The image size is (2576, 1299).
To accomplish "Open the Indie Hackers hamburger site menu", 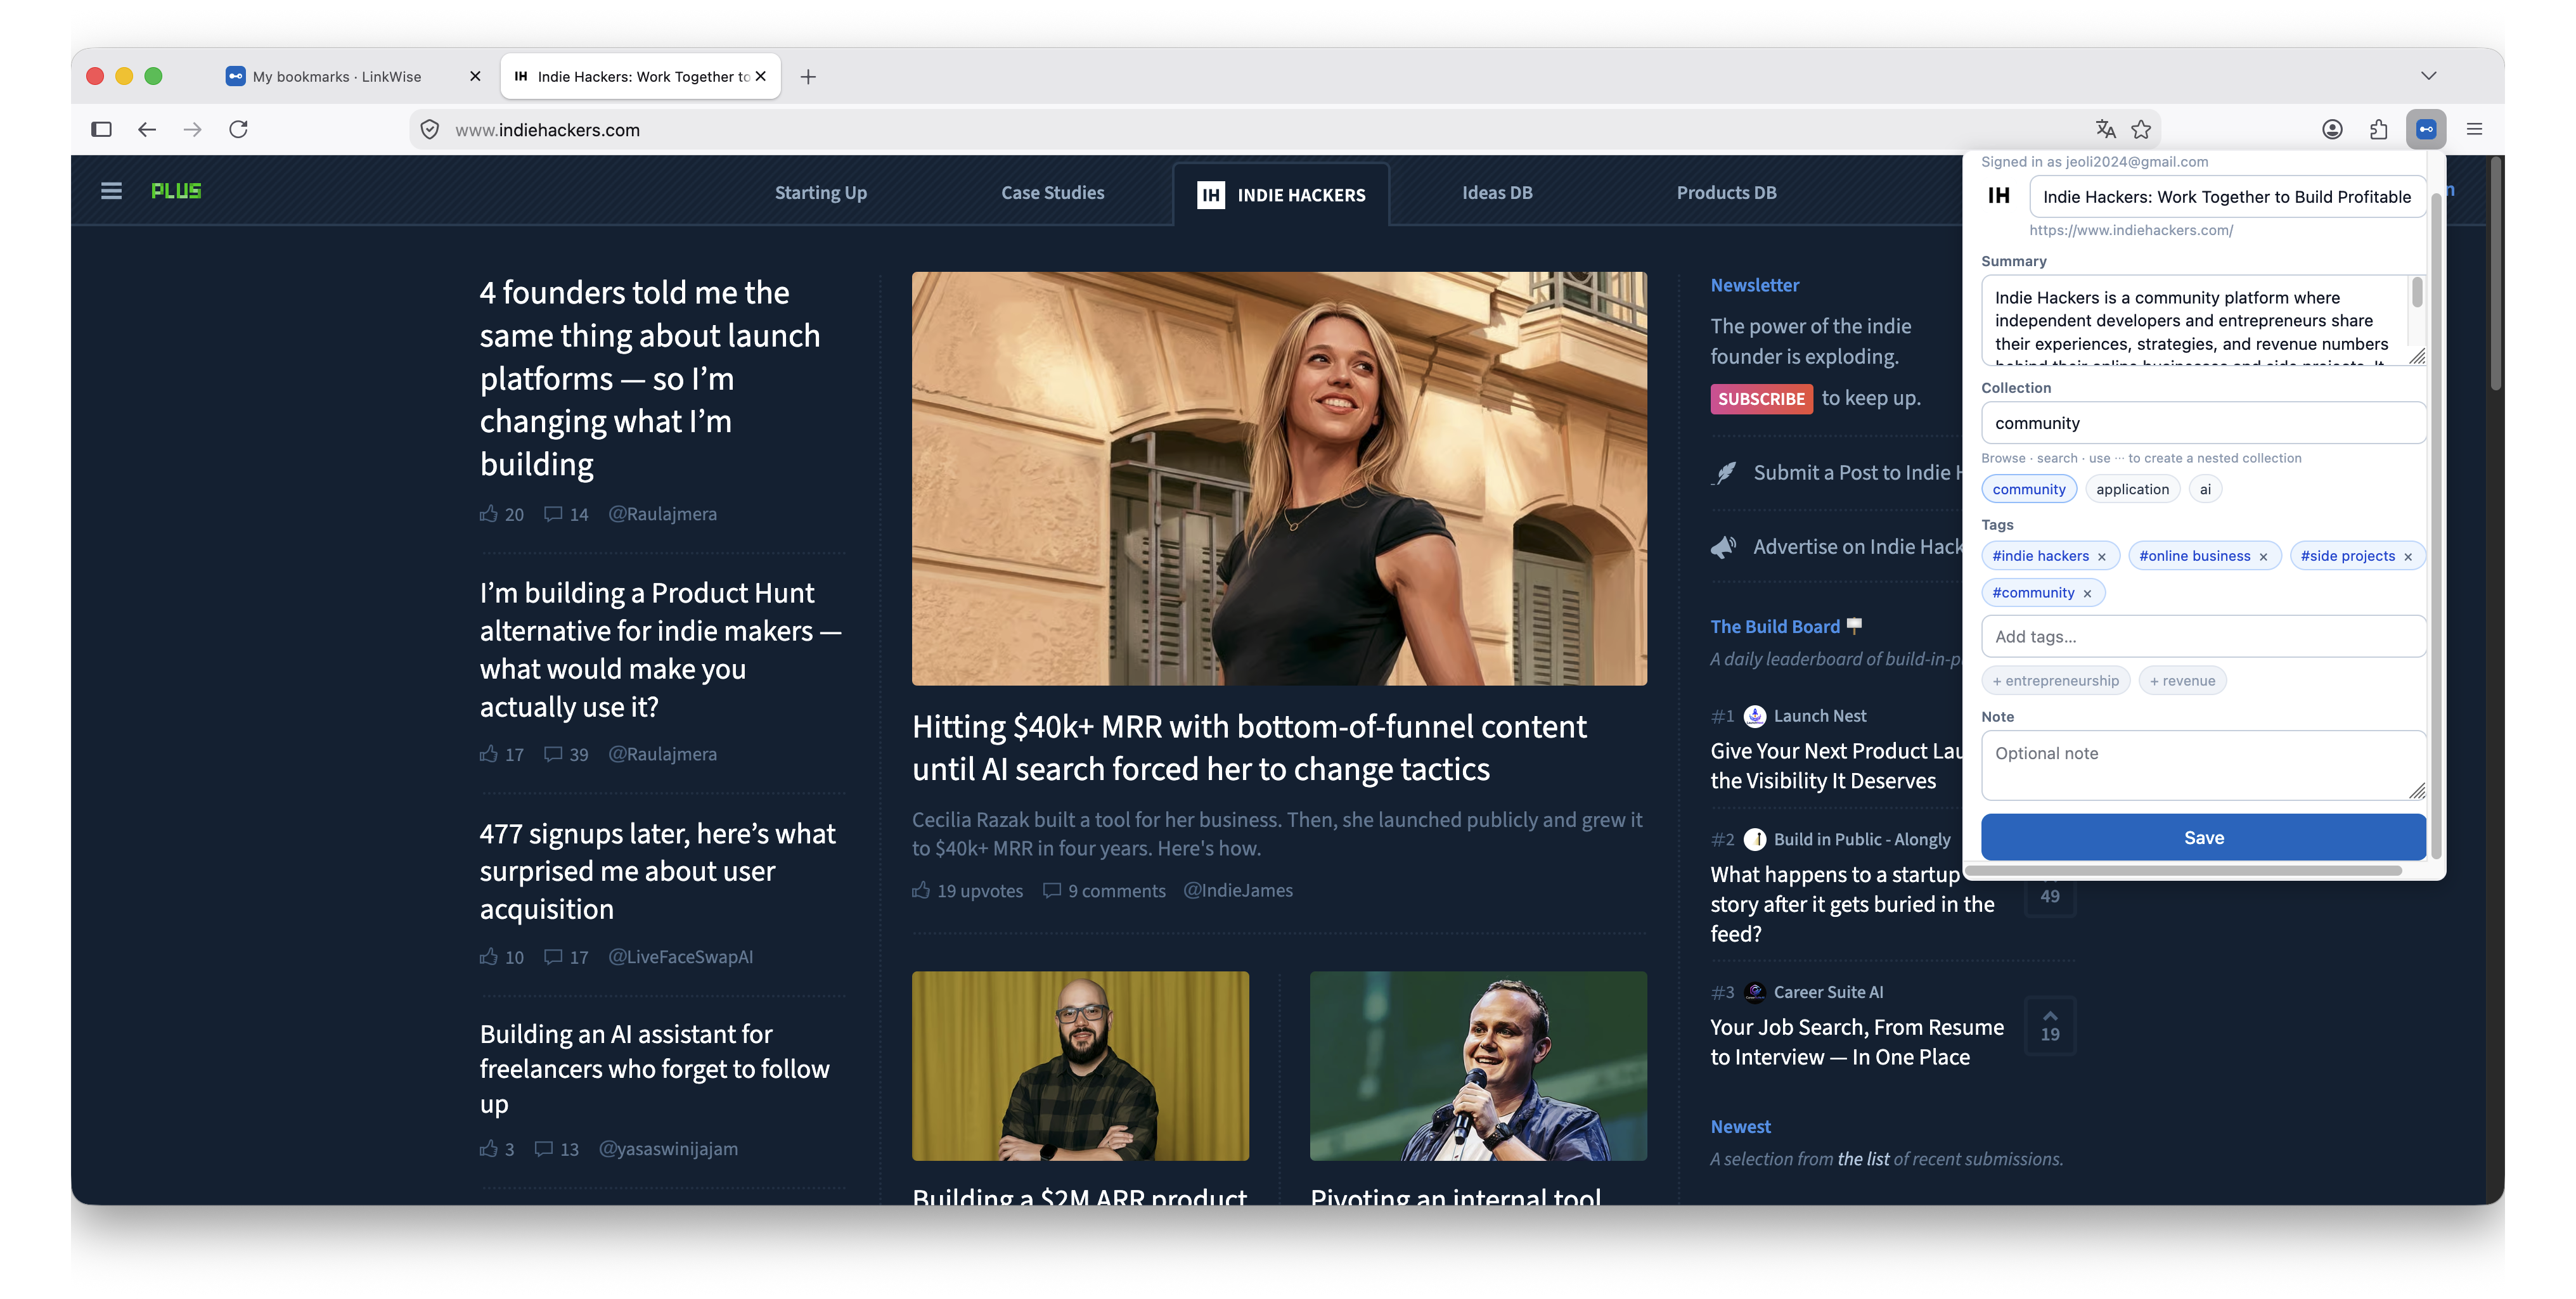I will tap(111, 191).
